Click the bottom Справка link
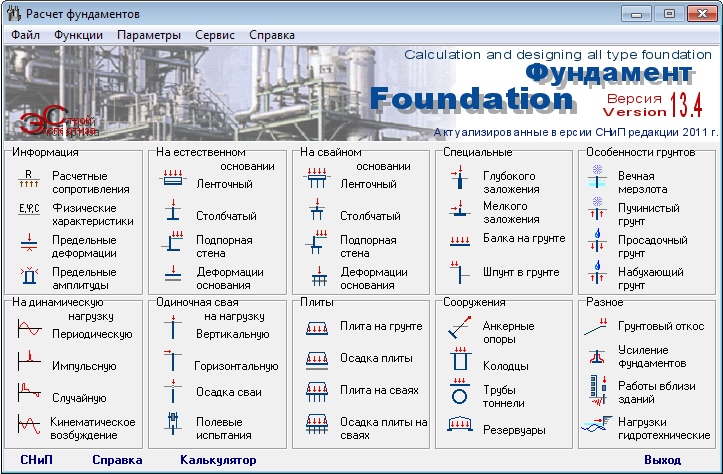This screenshot has height=474, width=723. pyautogui.click(x=117, y=460)
